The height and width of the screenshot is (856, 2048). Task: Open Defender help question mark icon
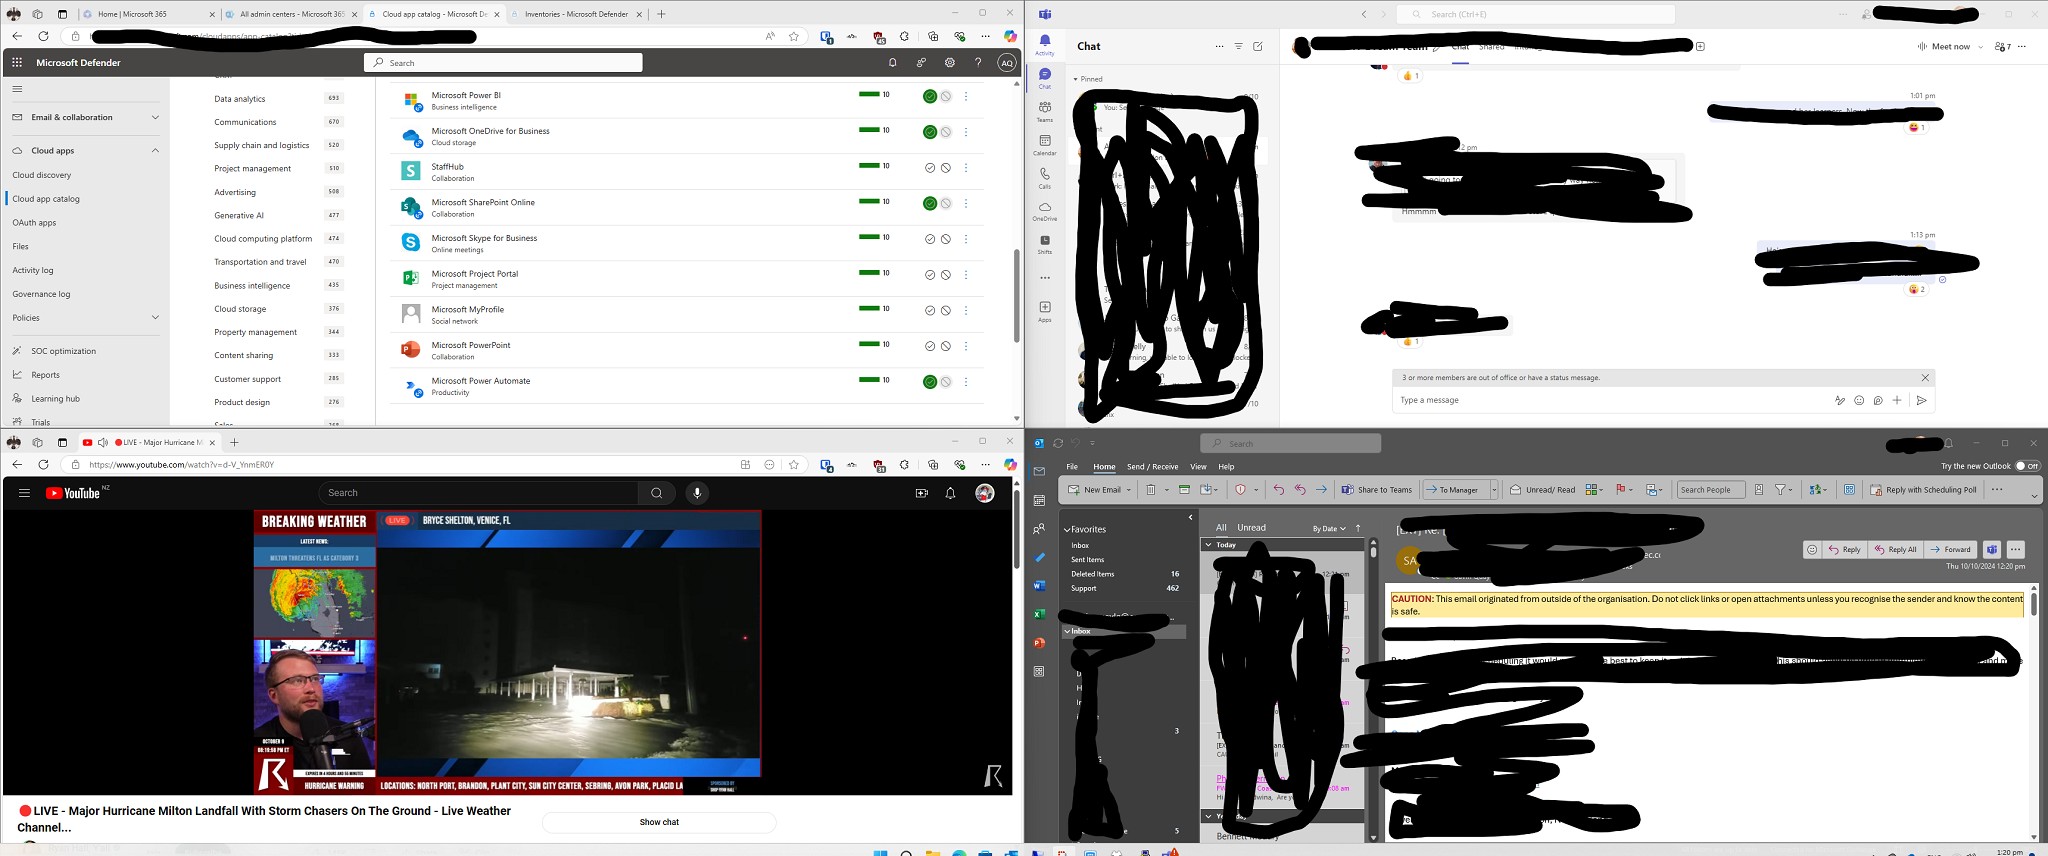978,62
